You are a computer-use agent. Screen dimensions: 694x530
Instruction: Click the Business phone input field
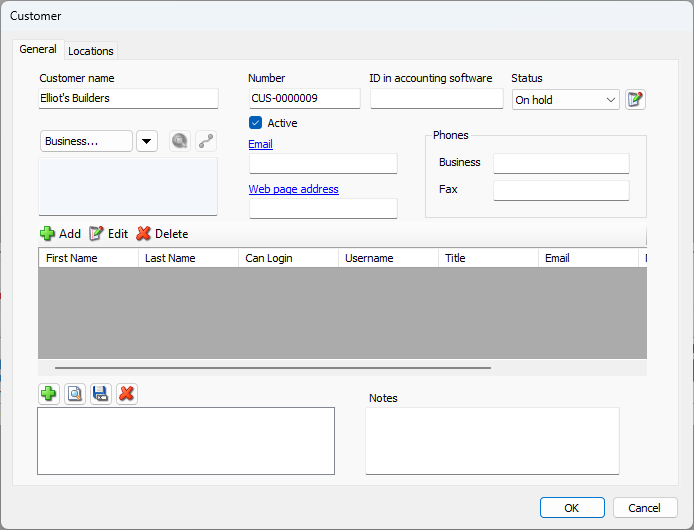click(561, 163)
